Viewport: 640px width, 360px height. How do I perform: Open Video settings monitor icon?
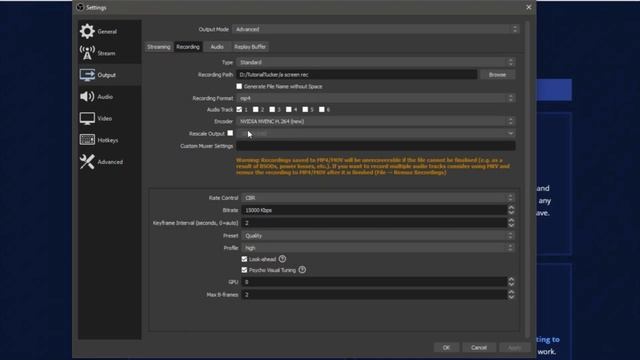coord(87,118)
